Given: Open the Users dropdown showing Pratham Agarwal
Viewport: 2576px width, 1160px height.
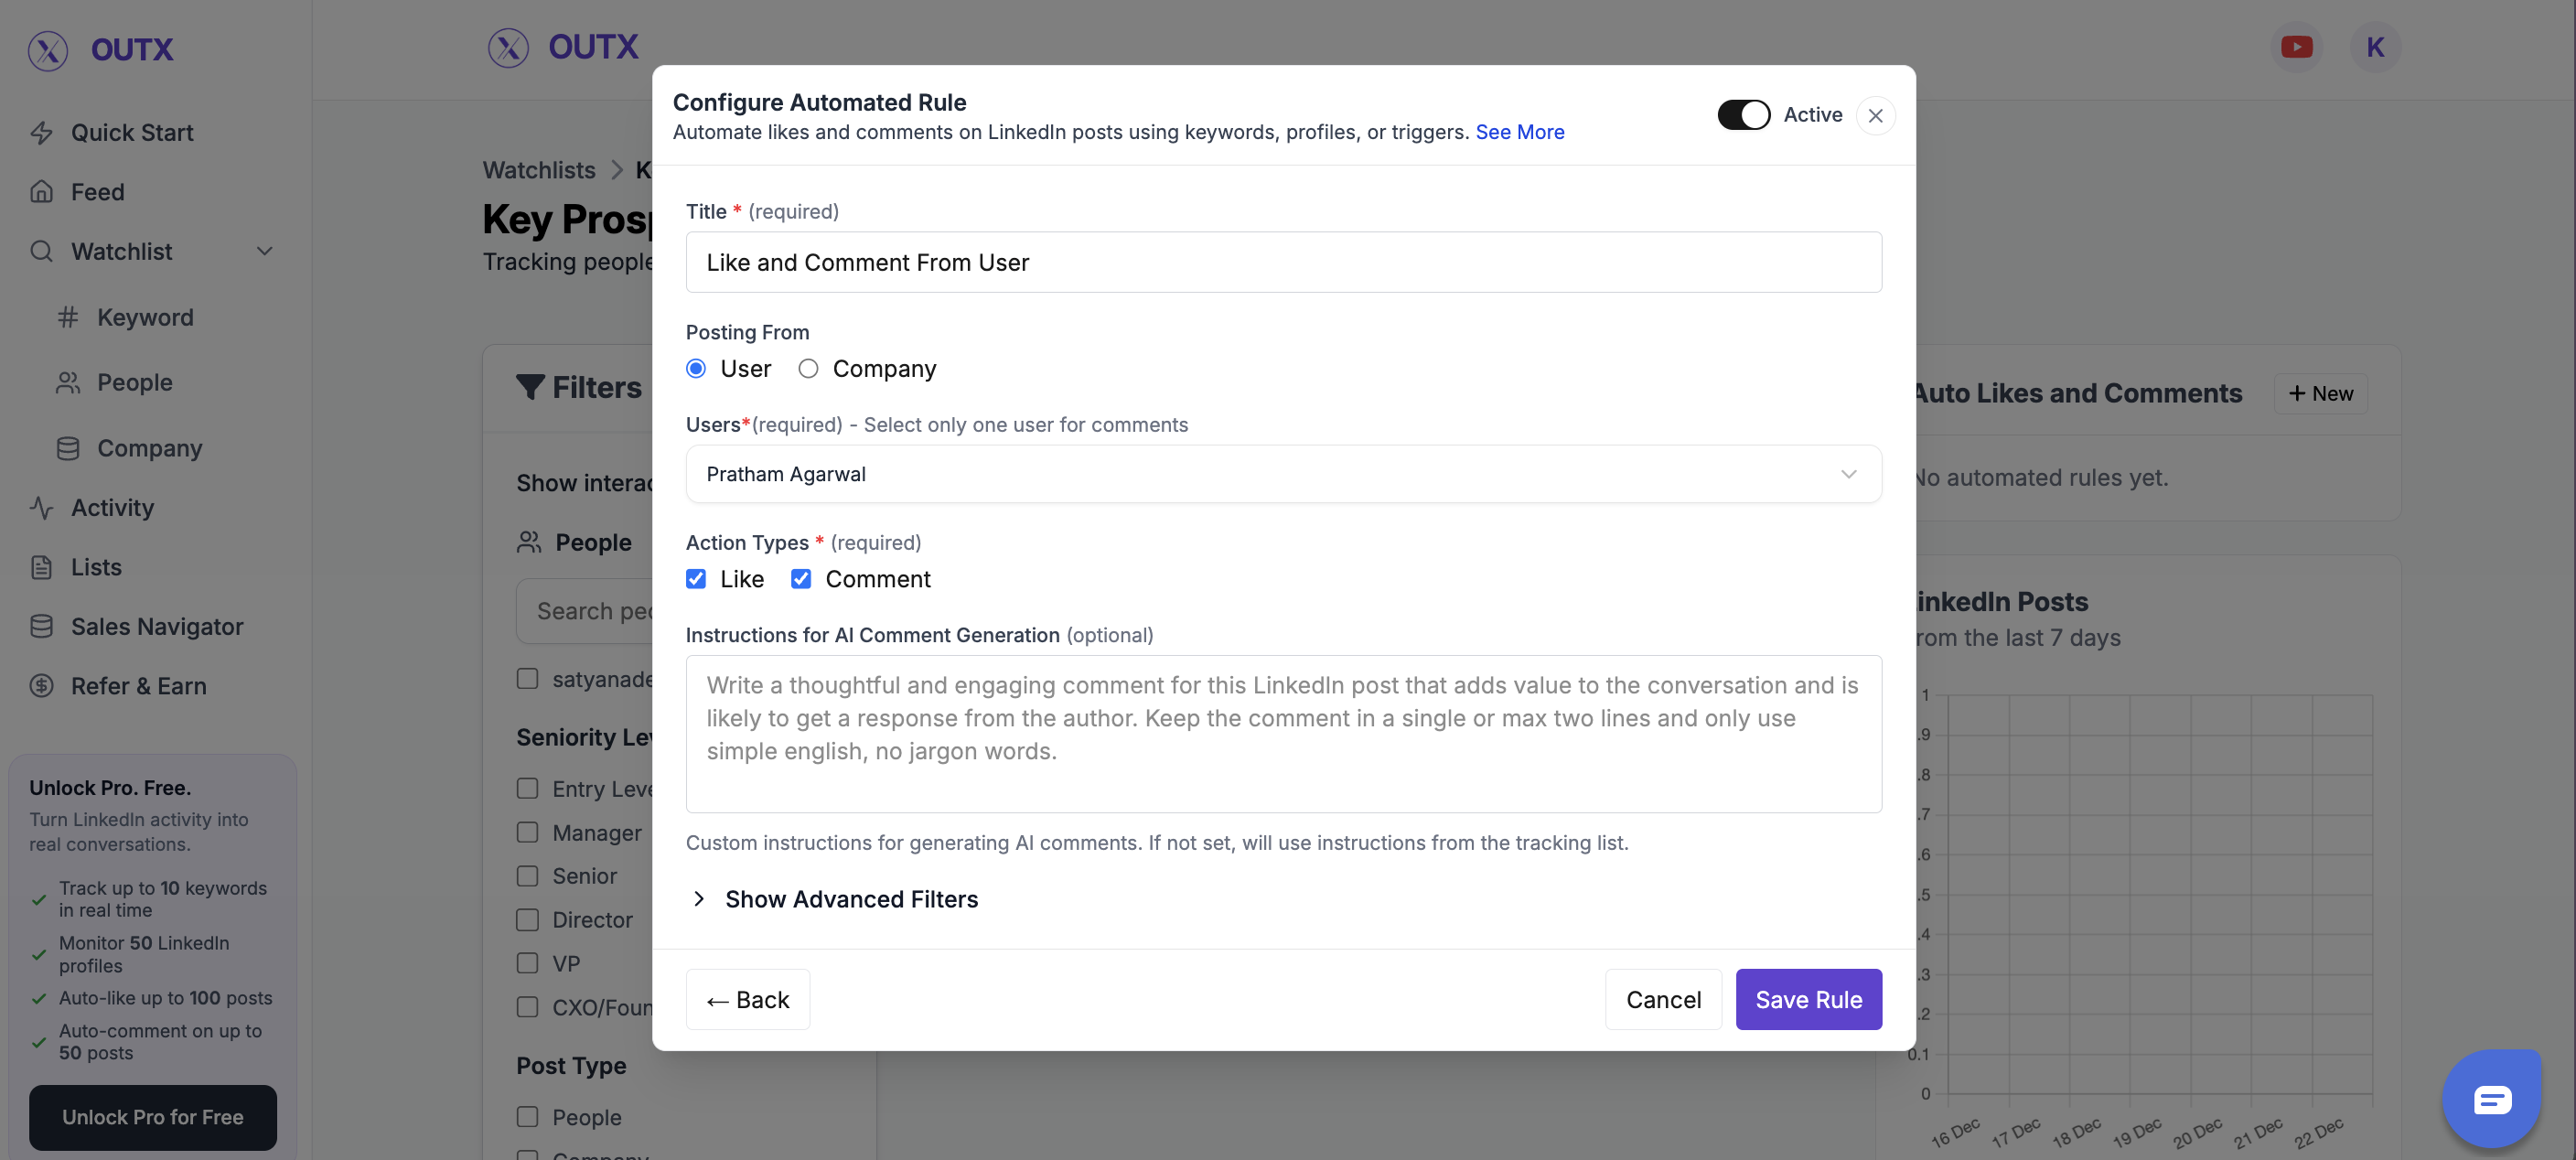Looking at the screenshot, I should [x=1283, y=474].
